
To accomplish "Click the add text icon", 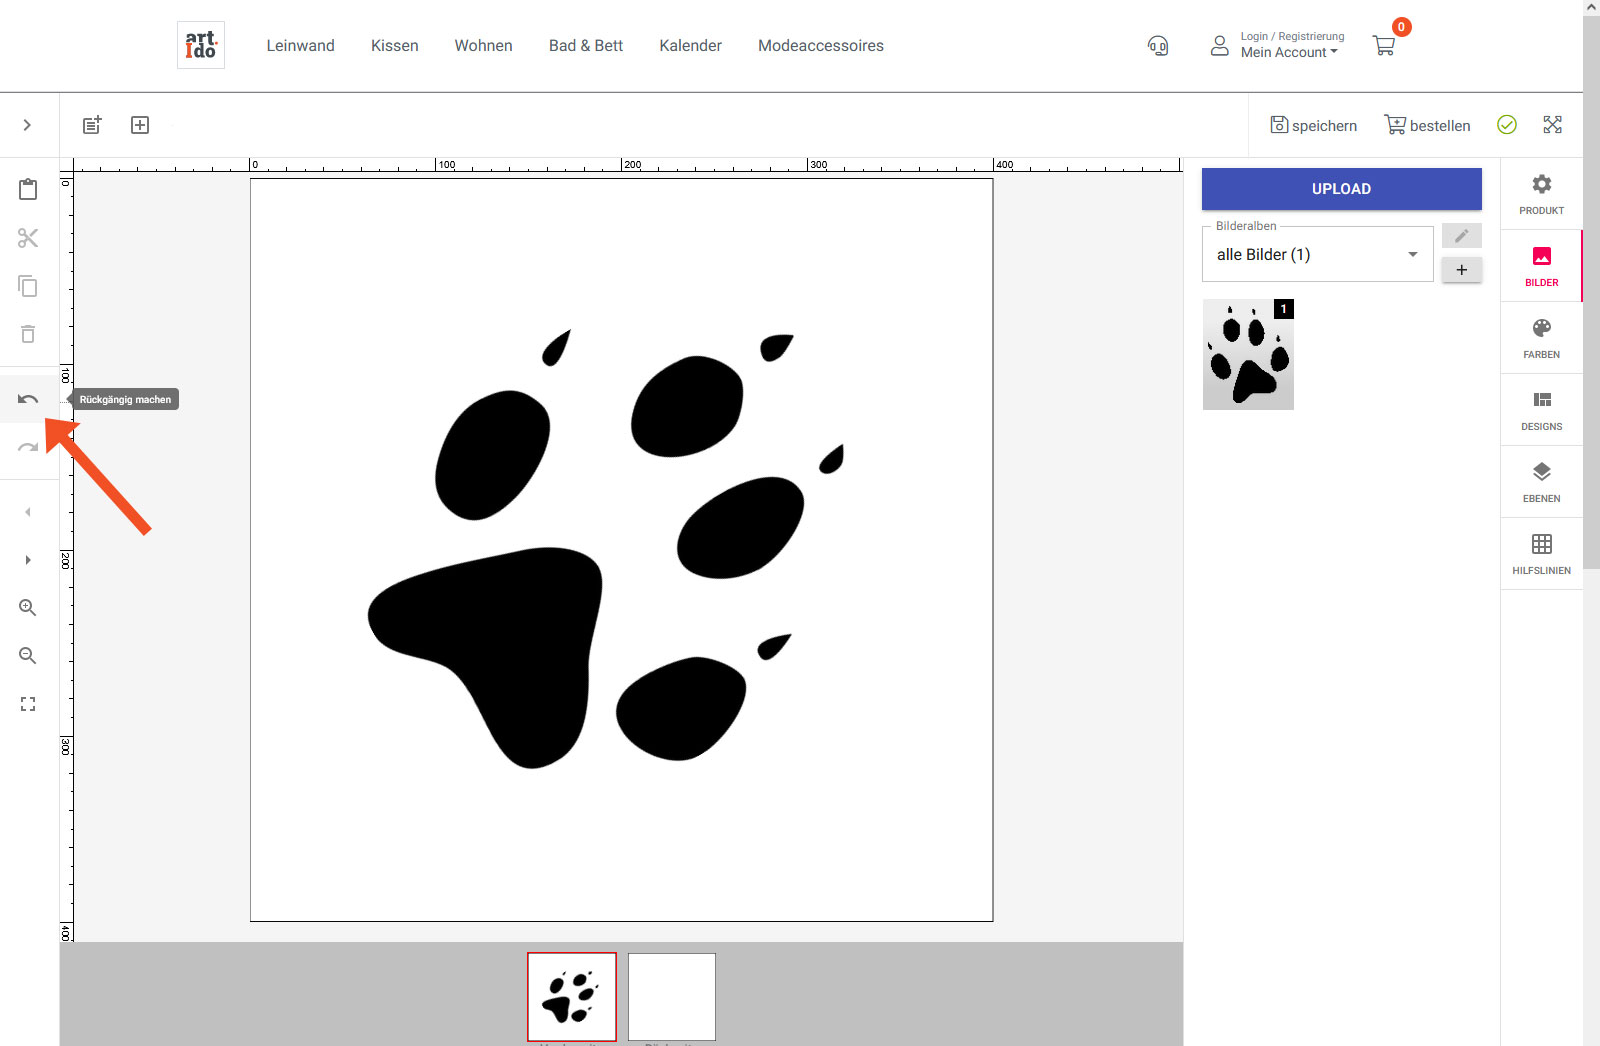I will tap(92, 125).
